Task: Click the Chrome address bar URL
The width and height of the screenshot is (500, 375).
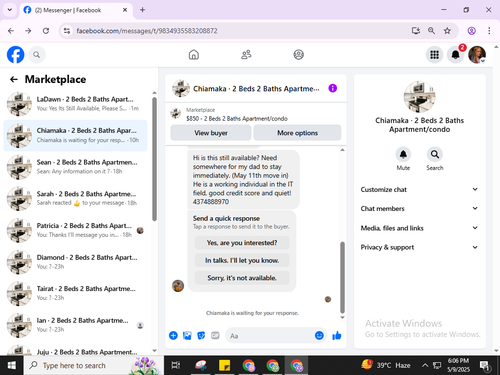Action: (147, 31)
